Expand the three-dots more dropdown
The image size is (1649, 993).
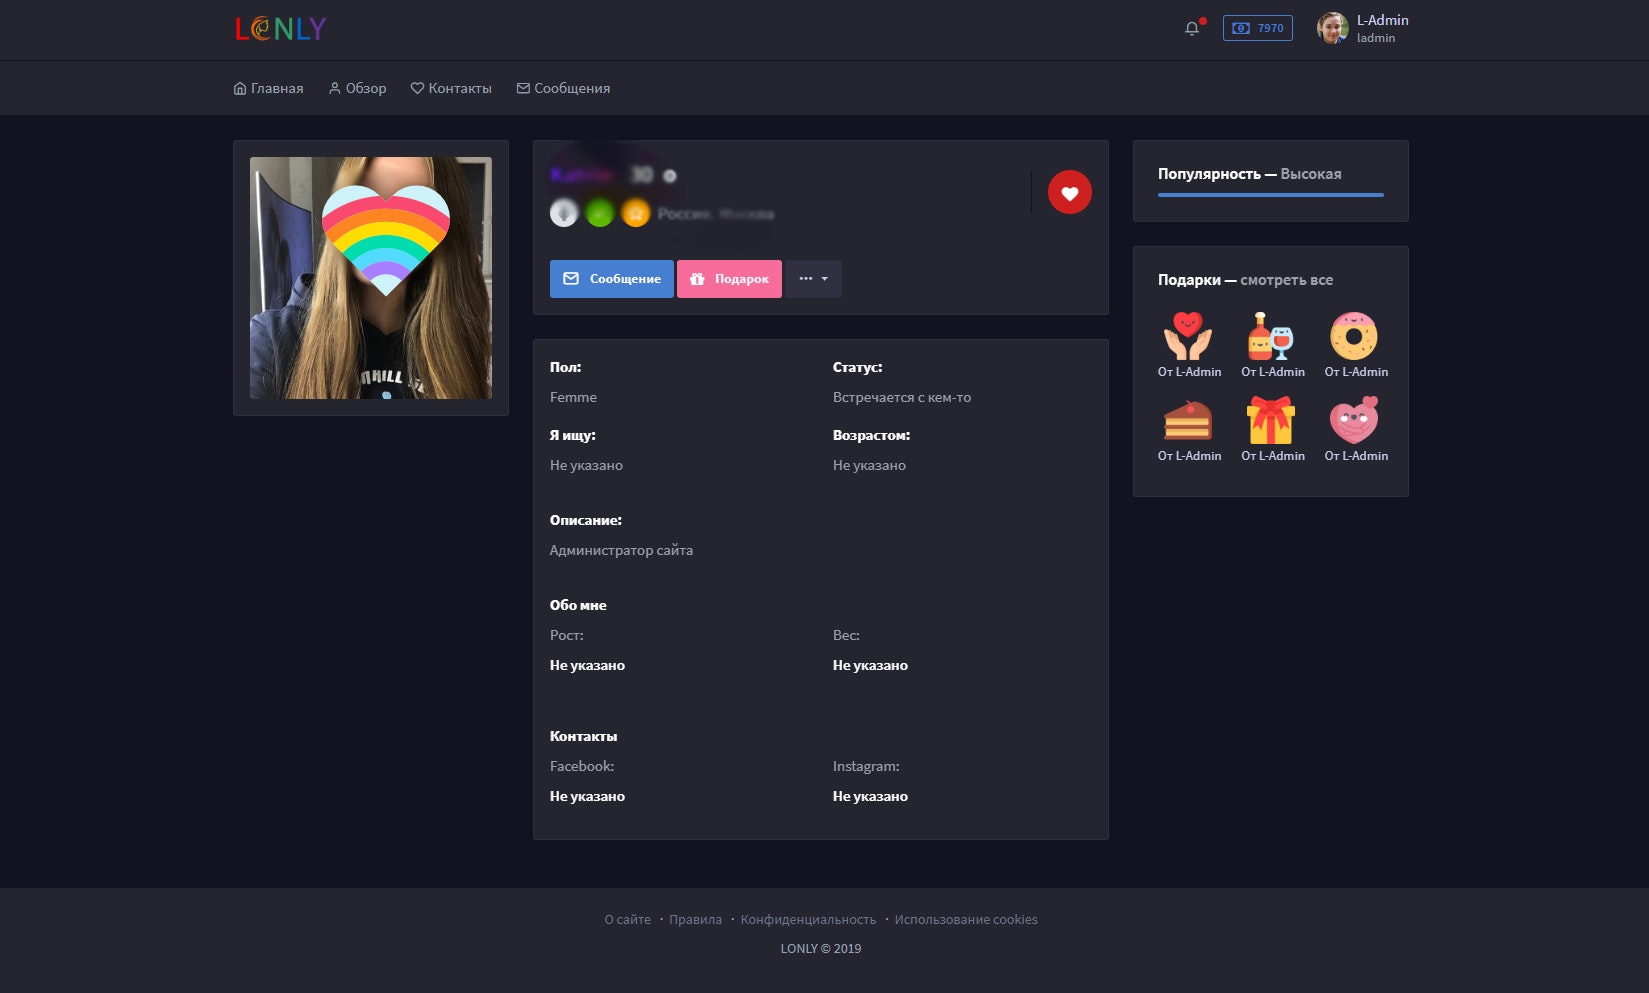(x=813, y=279)
